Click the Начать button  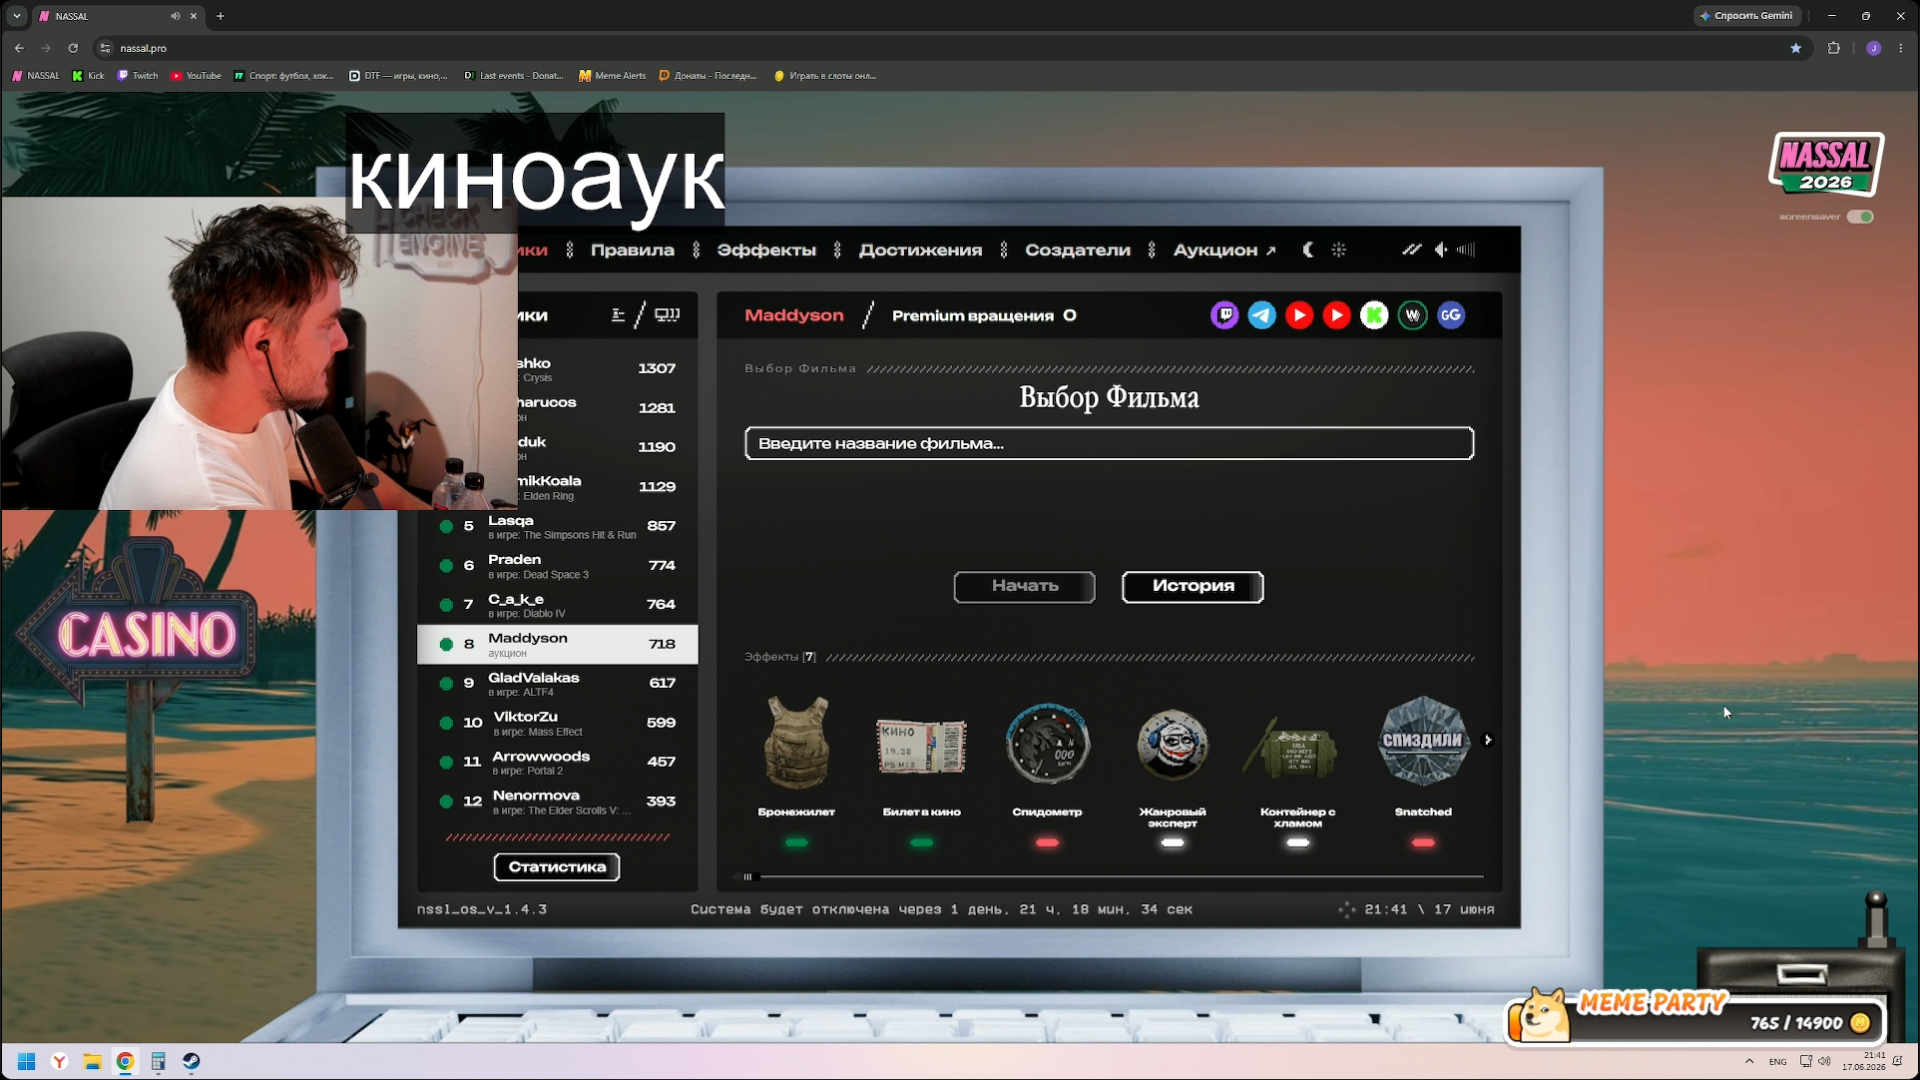tap(1024, 587)
